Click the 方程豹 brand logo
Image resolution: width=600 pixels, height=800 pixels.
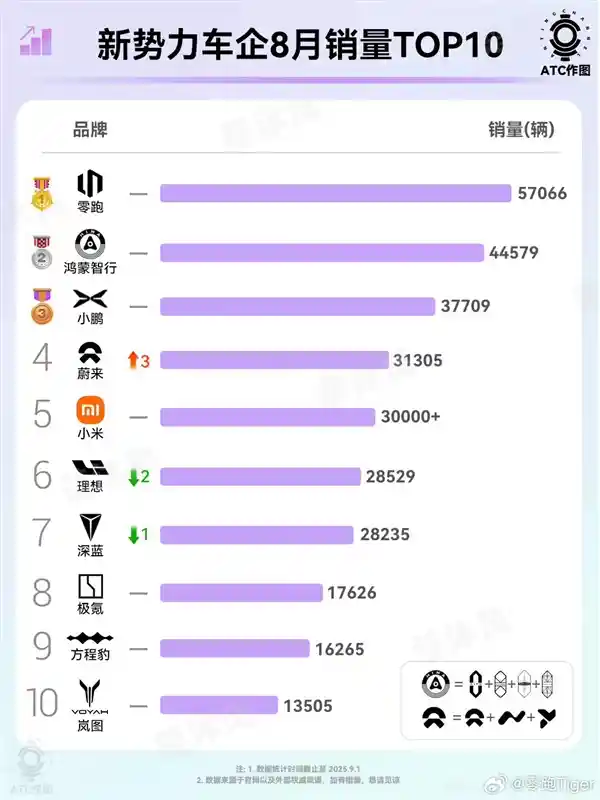coord(90,638)
